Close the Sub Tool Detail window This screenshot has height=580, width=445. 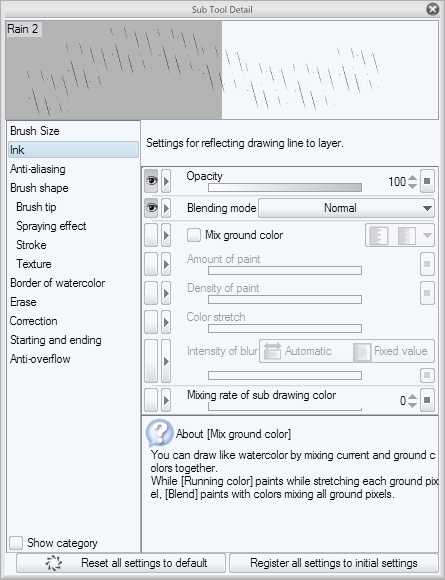tap(432, 9)
